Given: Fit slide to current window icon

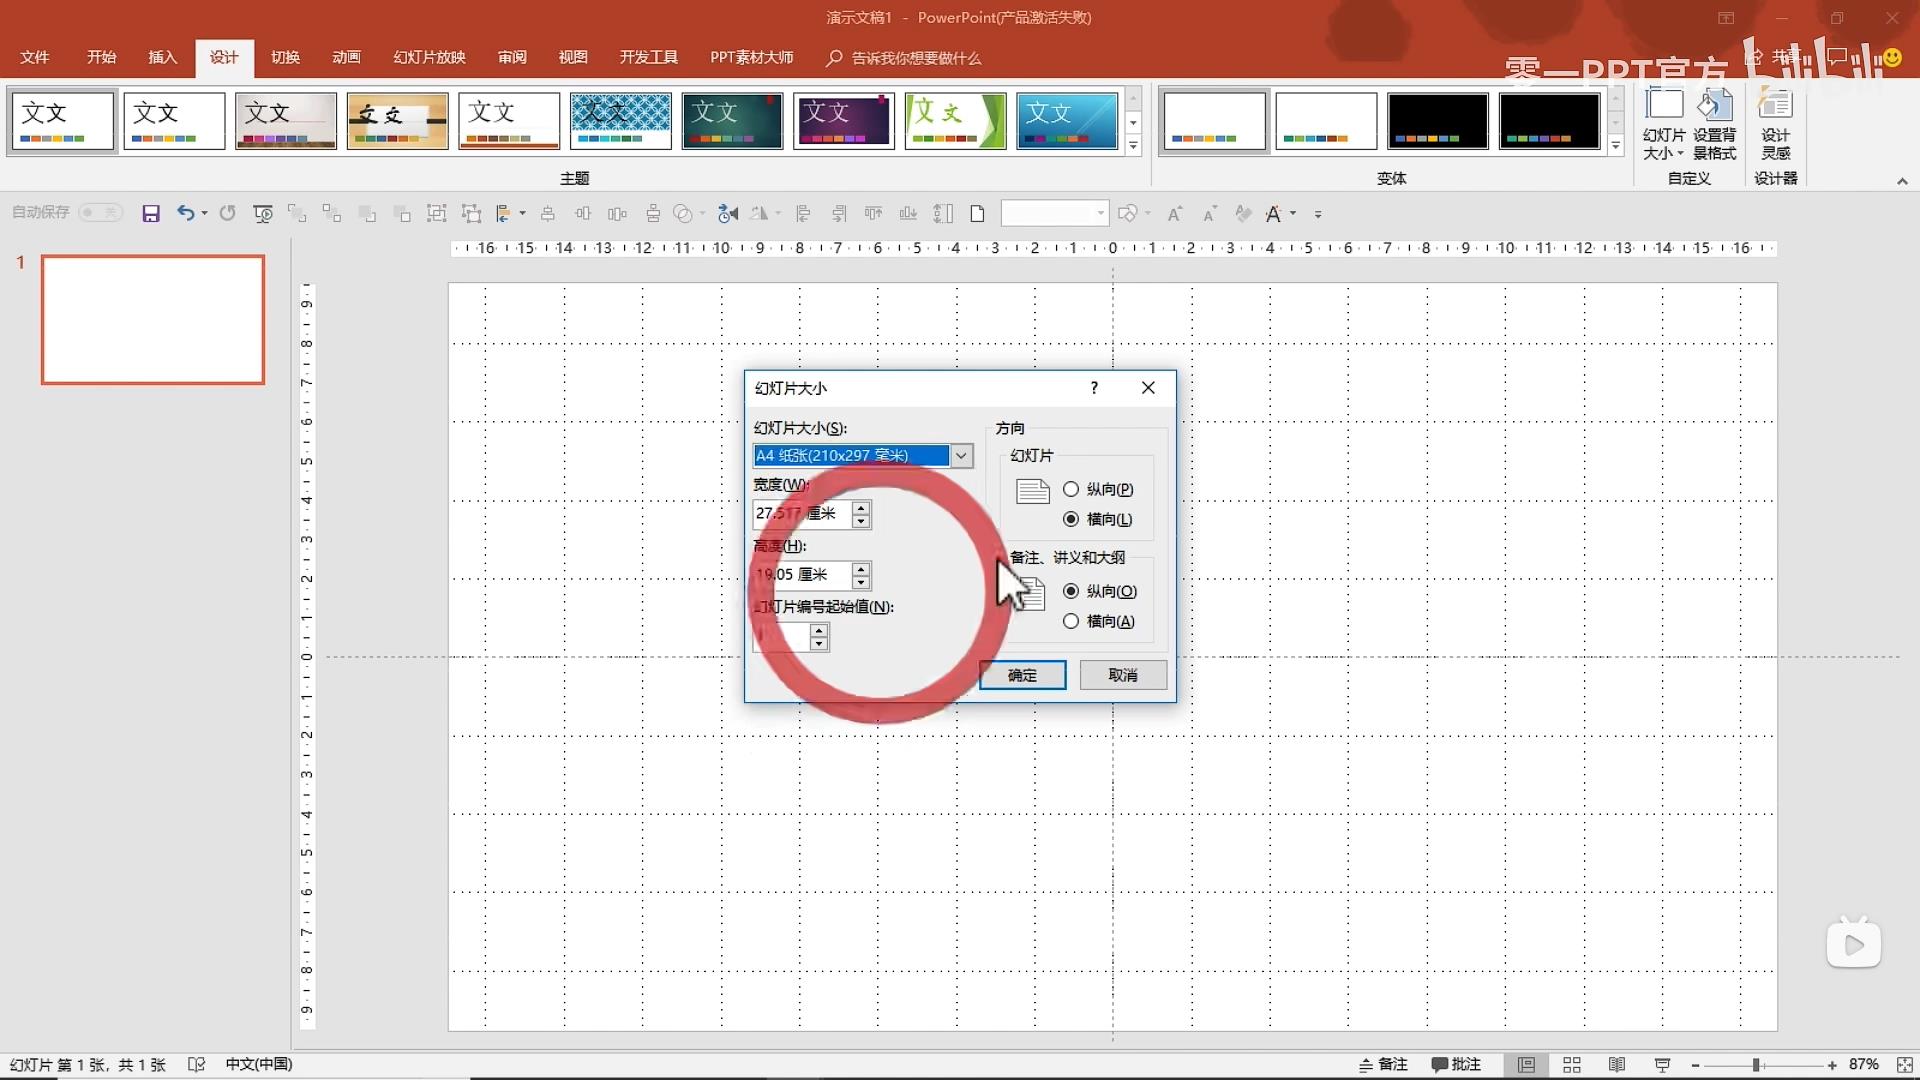Looking at the screenshot, I should tap(1905, 1065).
